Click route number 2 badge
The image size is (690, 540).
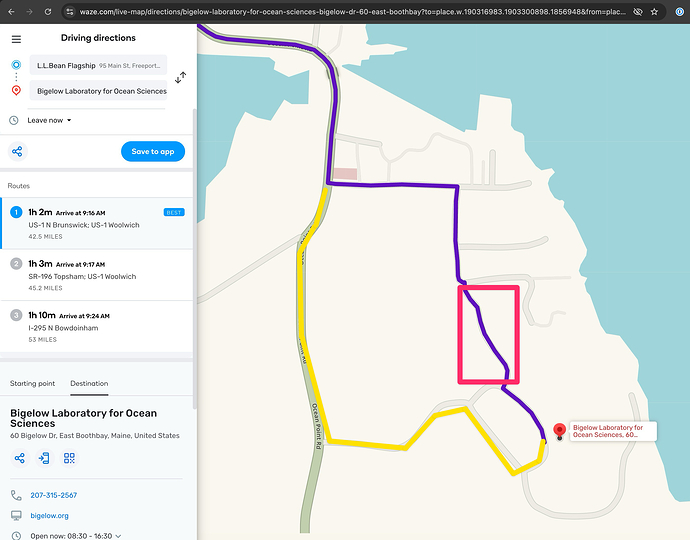pyautogui.click(x=16, y=264)
